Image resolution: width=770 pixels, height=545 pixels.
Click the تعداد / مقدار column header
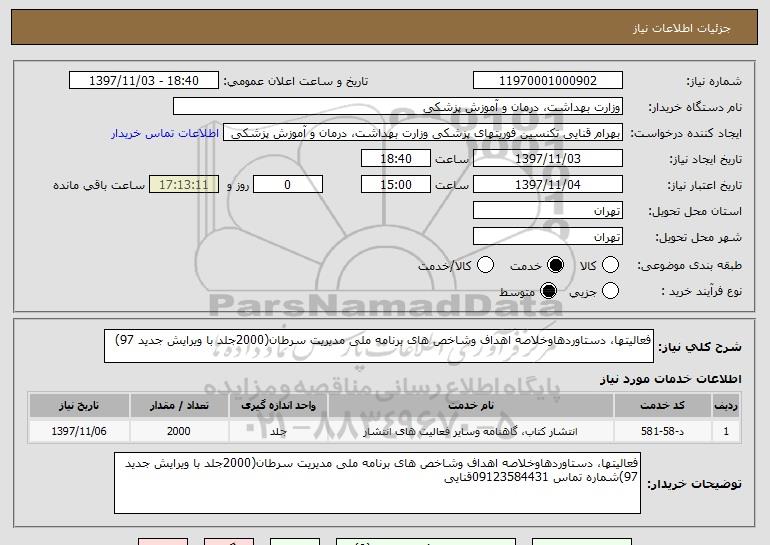click(179, 406)
